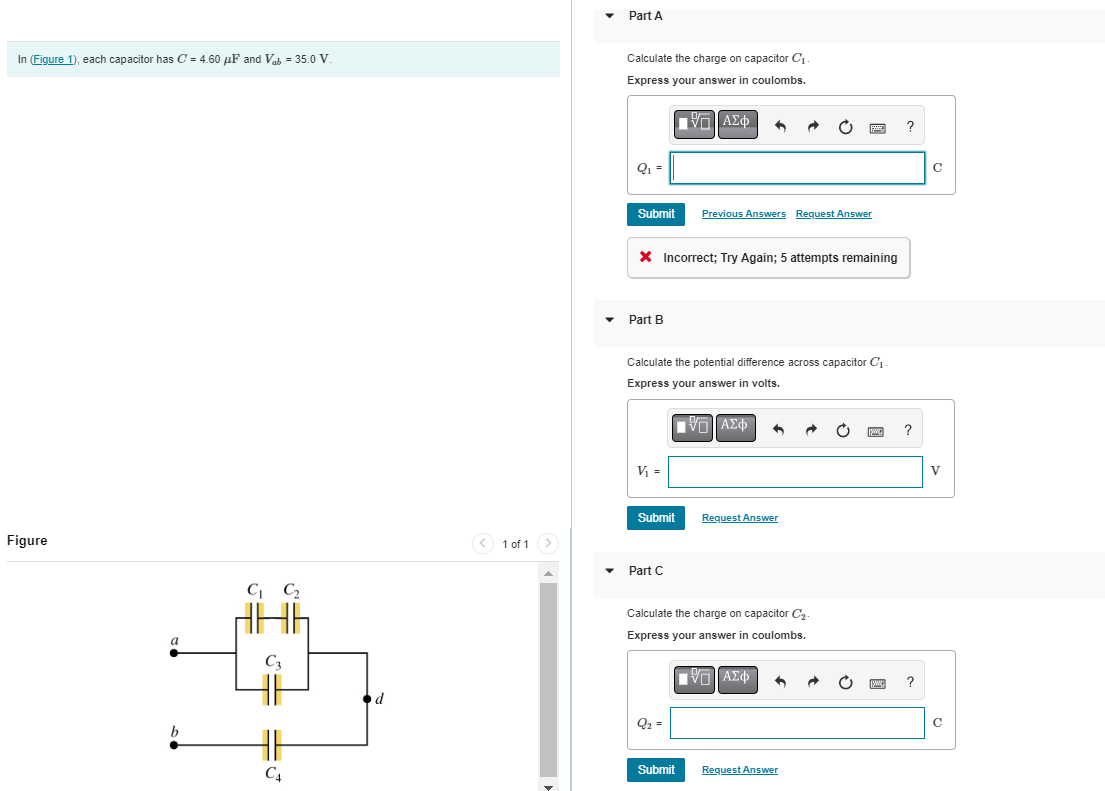The image size is (1105, 791).
Task: Request Answer for Part A
Action: click(x=833, y=214)
